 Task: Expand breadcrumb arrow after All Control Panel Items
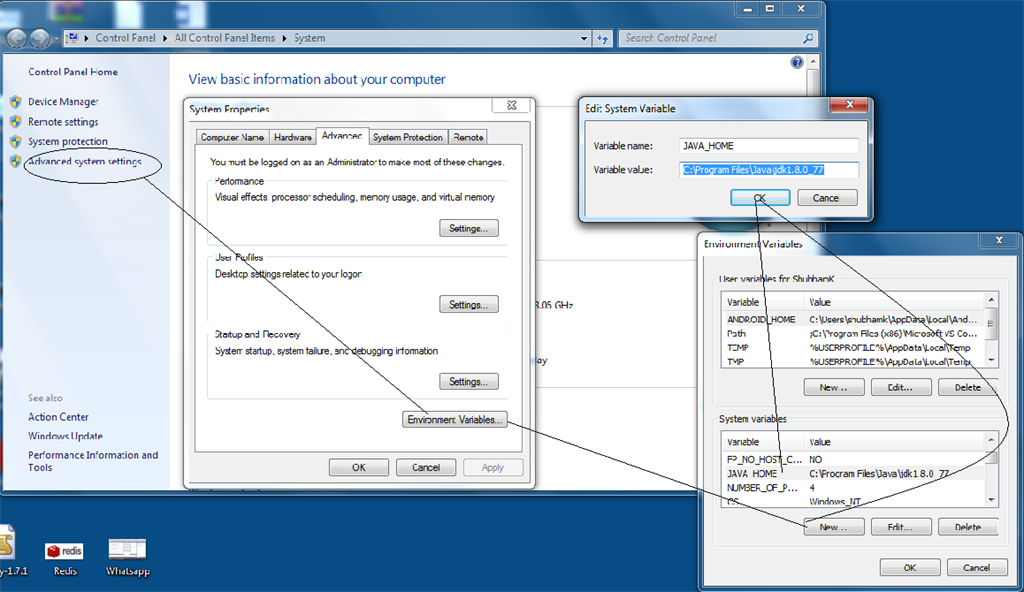pos(285,38)
